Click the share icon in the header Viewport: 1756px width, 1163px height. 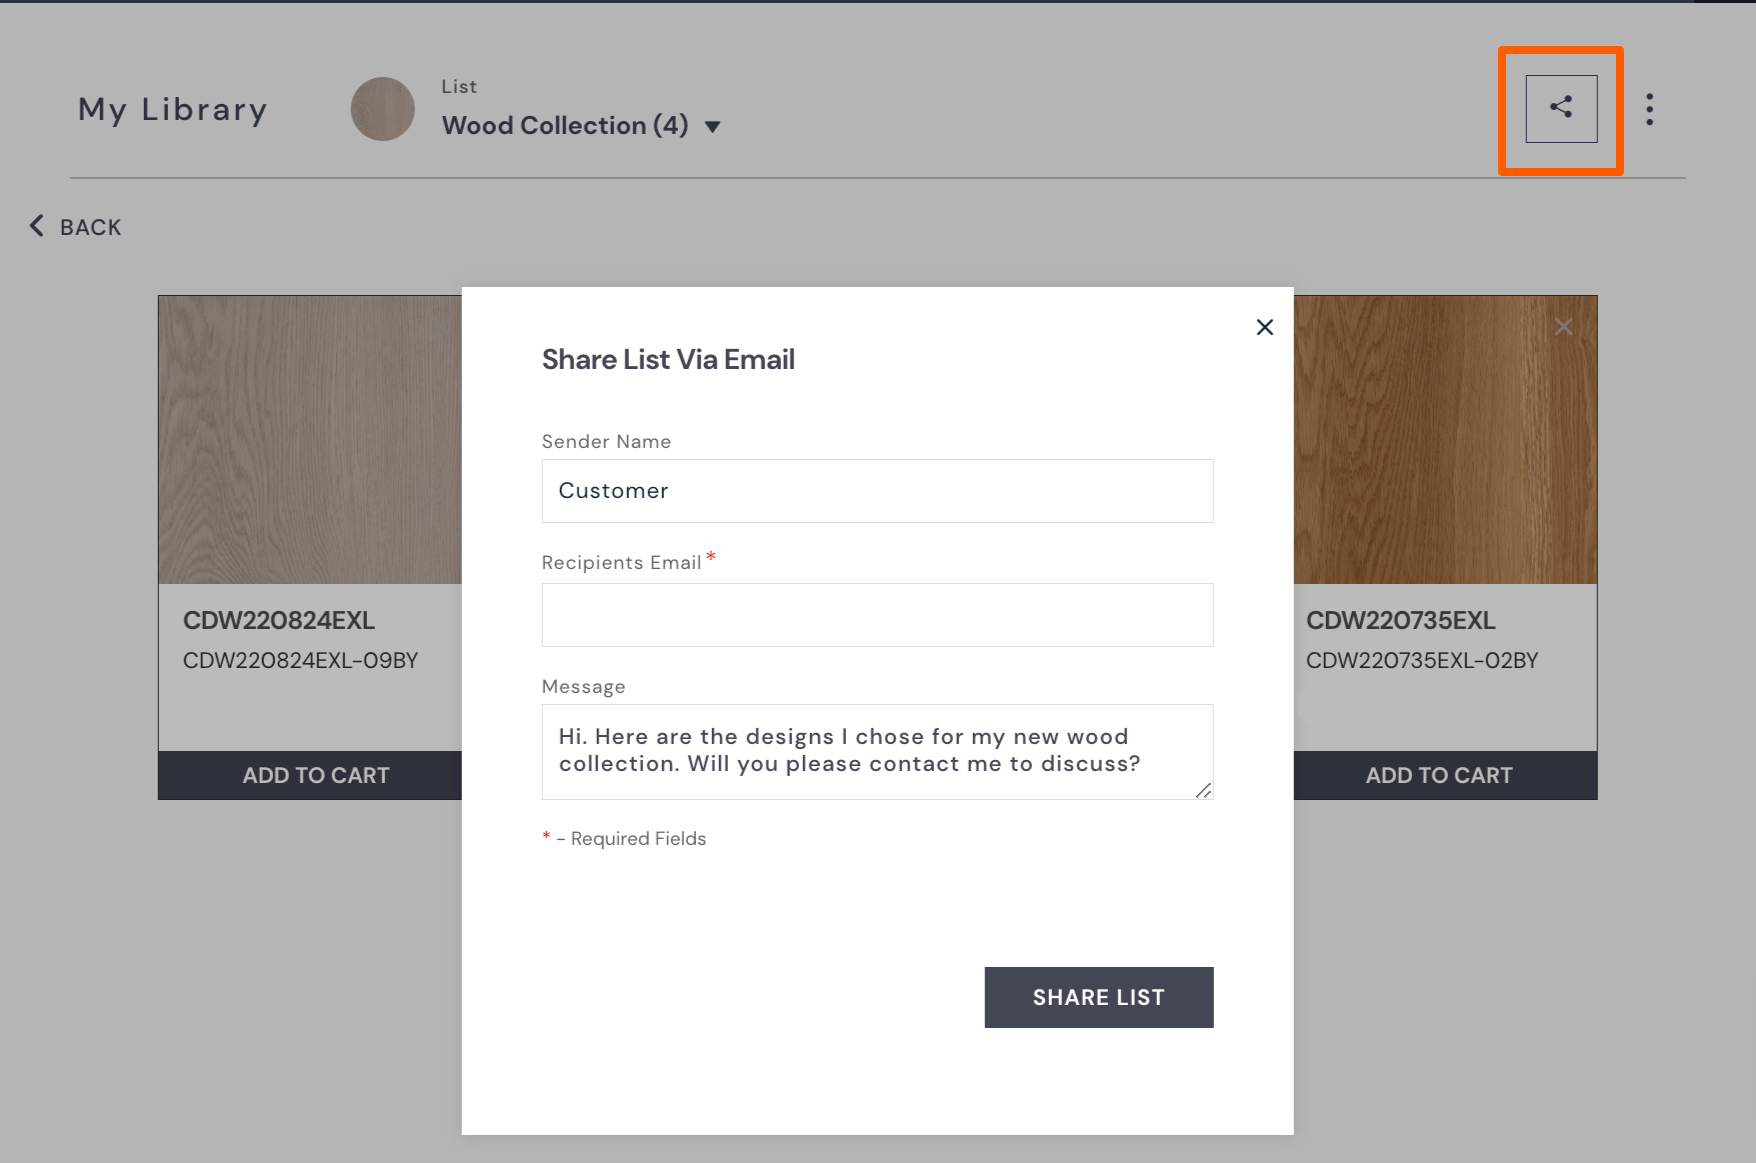point(1561,108)
